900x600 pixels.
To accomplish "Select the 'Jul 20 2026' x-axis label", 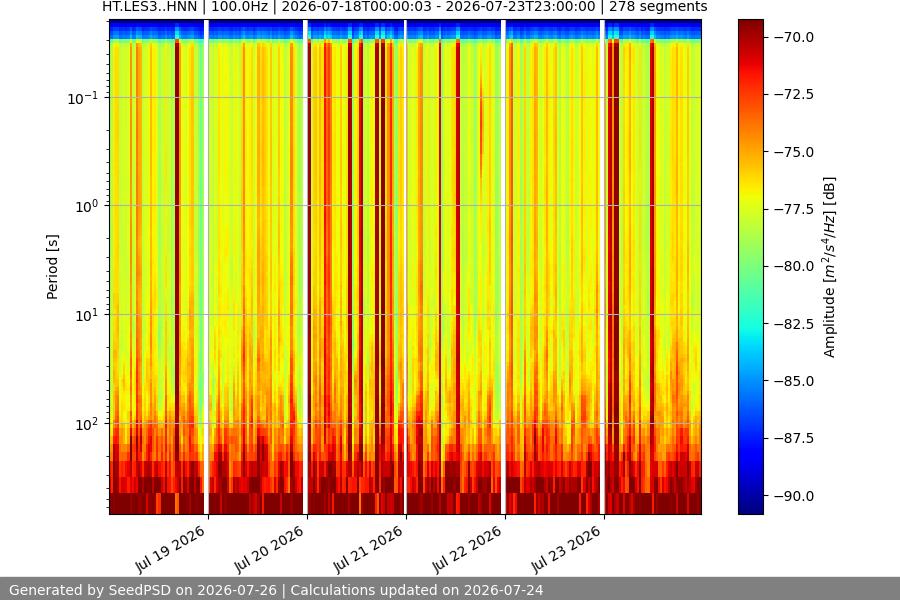I will pos(269,549).
